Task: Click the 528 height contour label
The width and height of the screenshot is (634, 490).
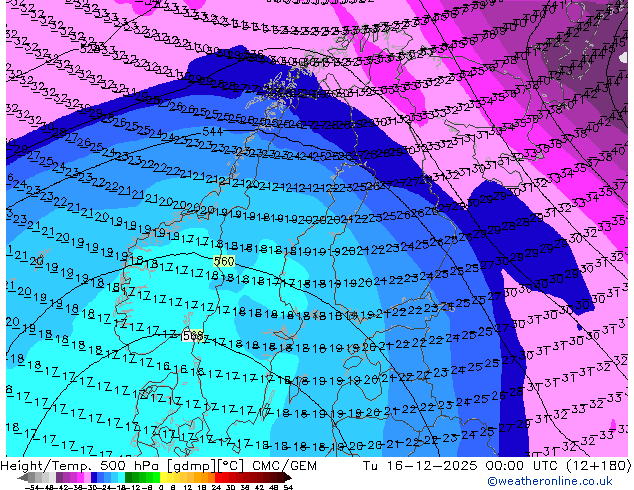Action: pyautogui.click(x=90, y=49)
